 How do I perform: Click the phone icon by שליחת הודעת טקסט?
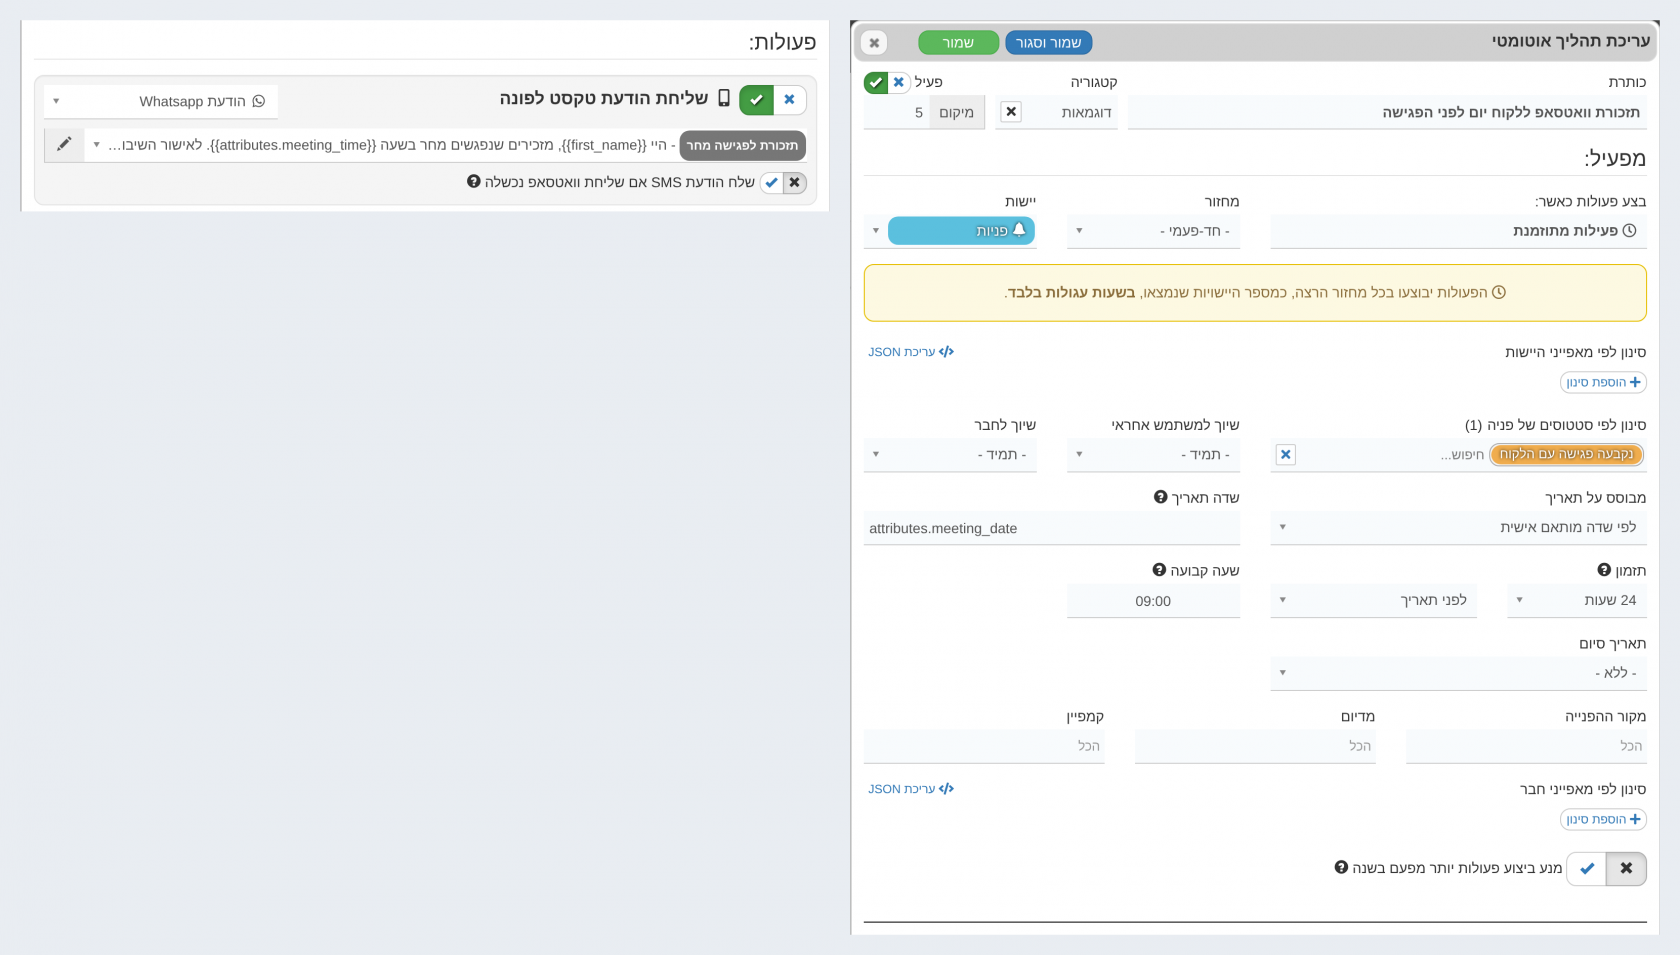[x=724, y=98]
